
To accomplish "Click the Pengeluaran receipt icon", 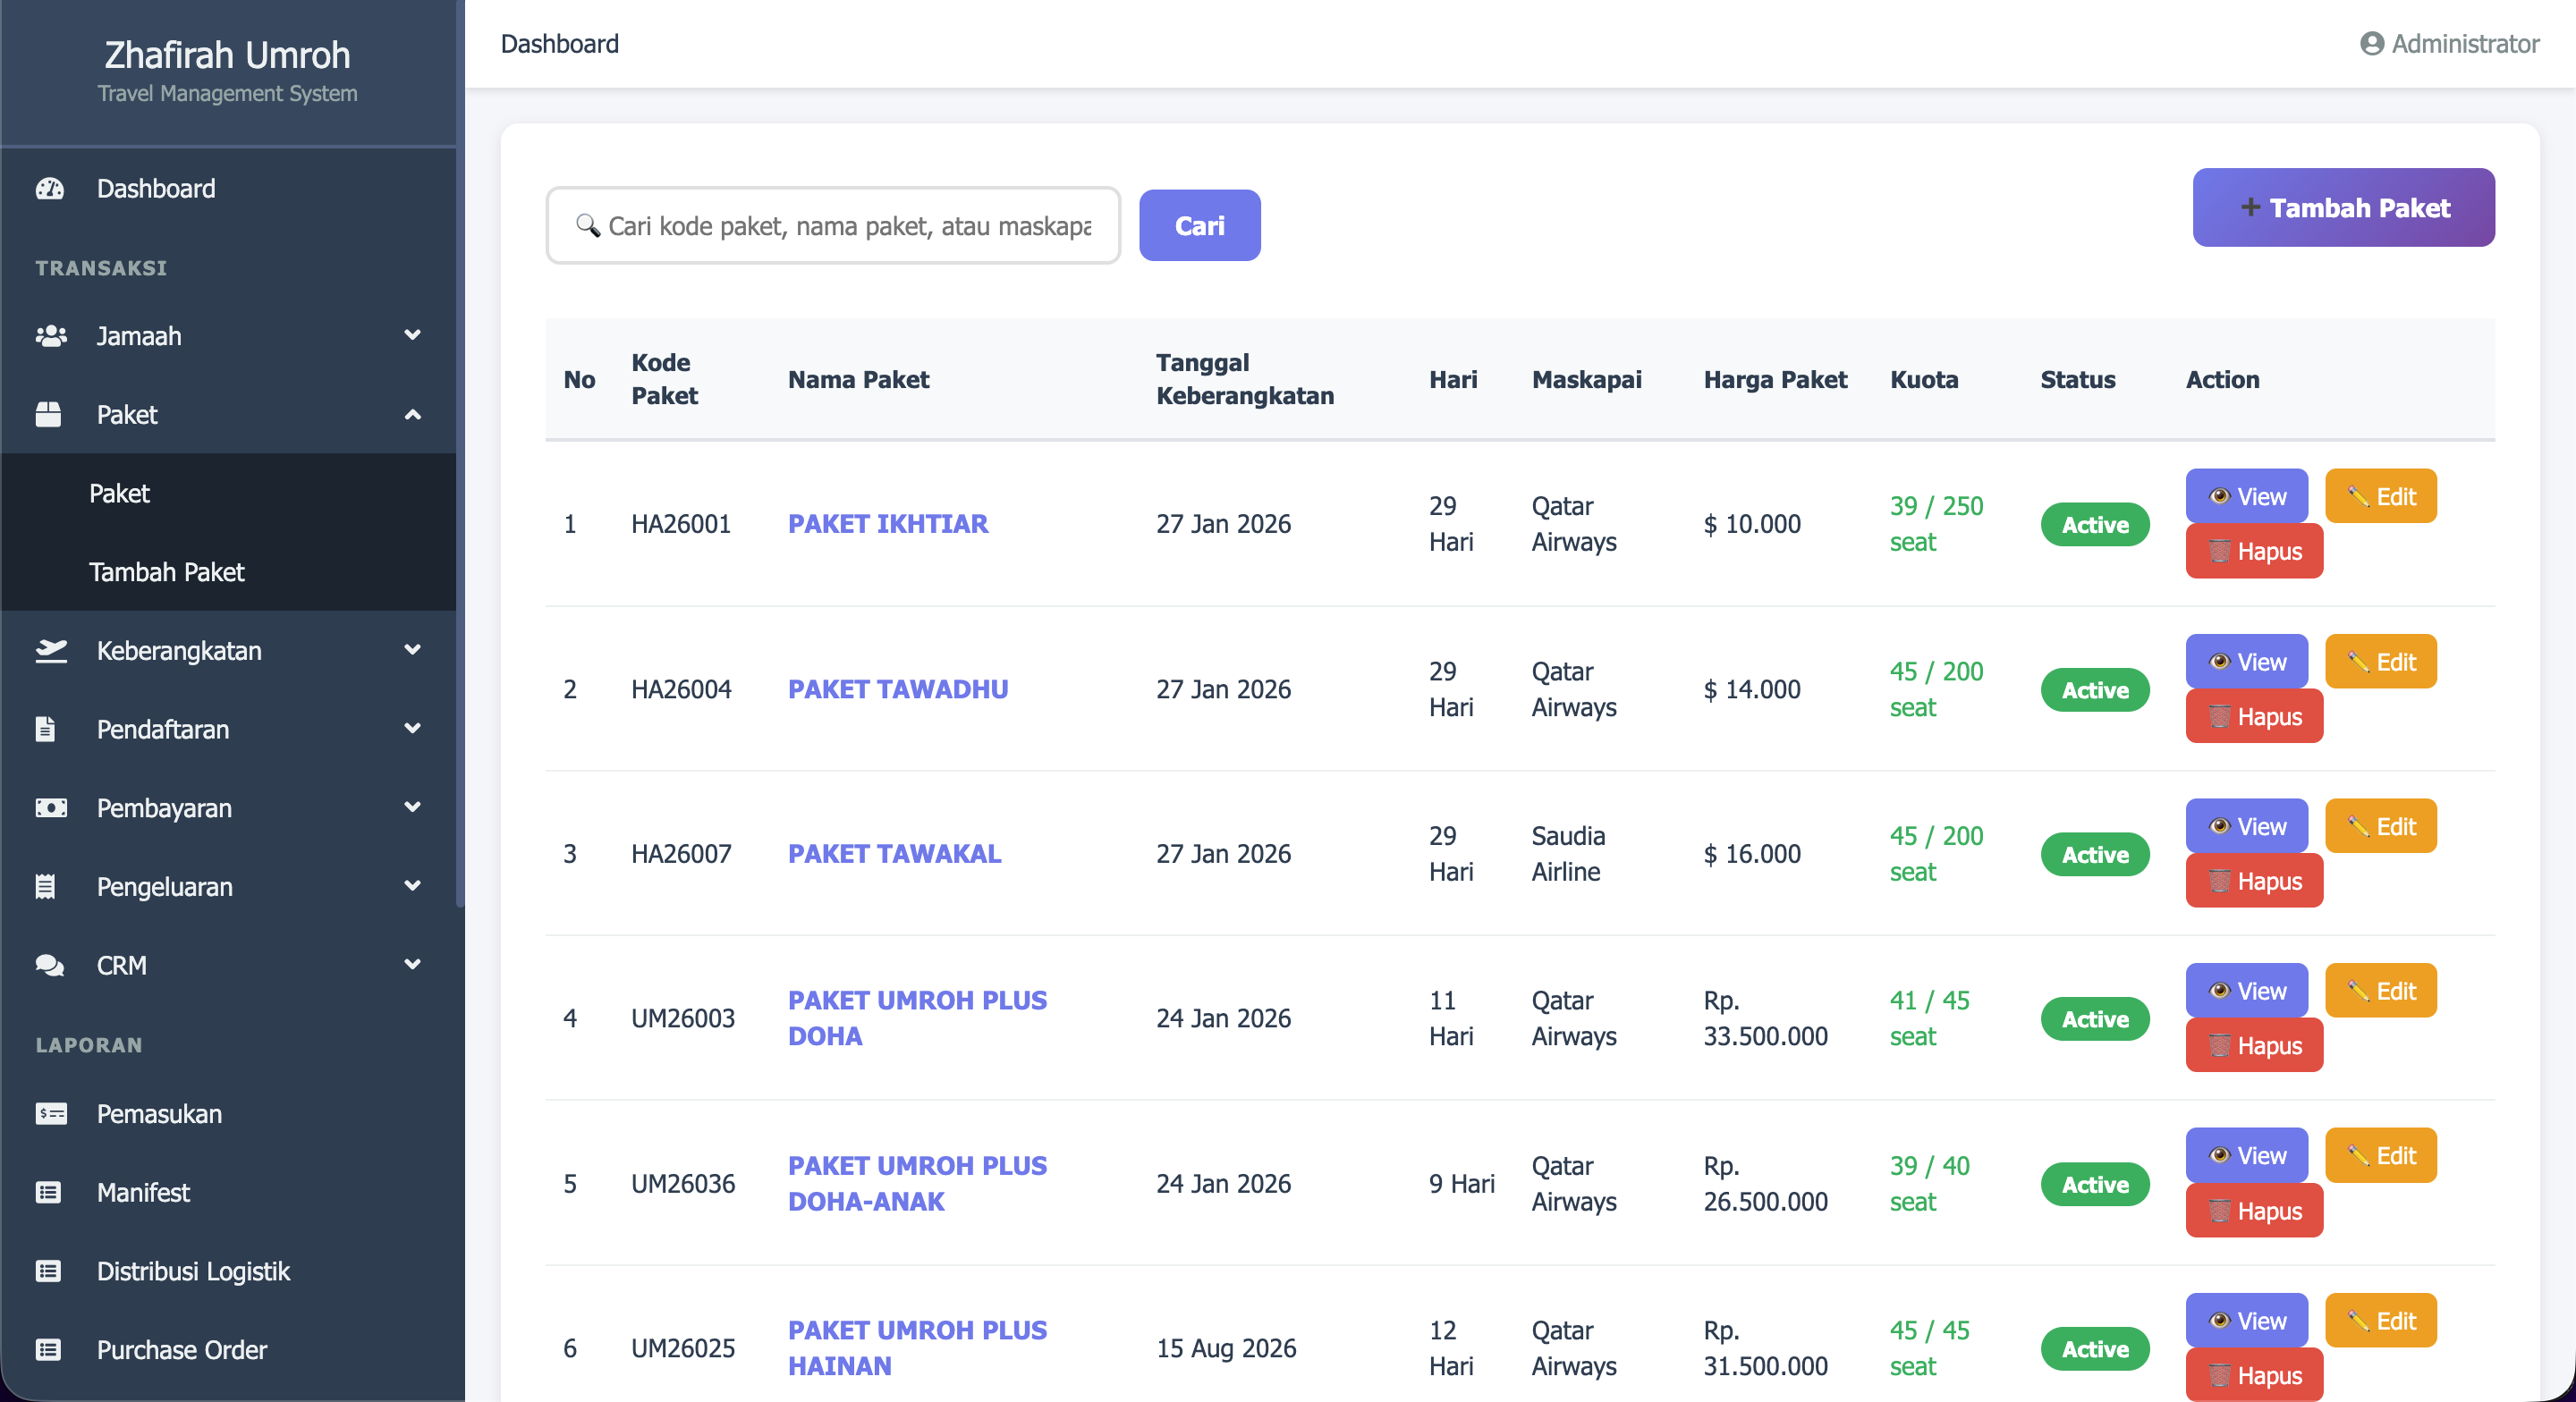I will pos(45,886).
